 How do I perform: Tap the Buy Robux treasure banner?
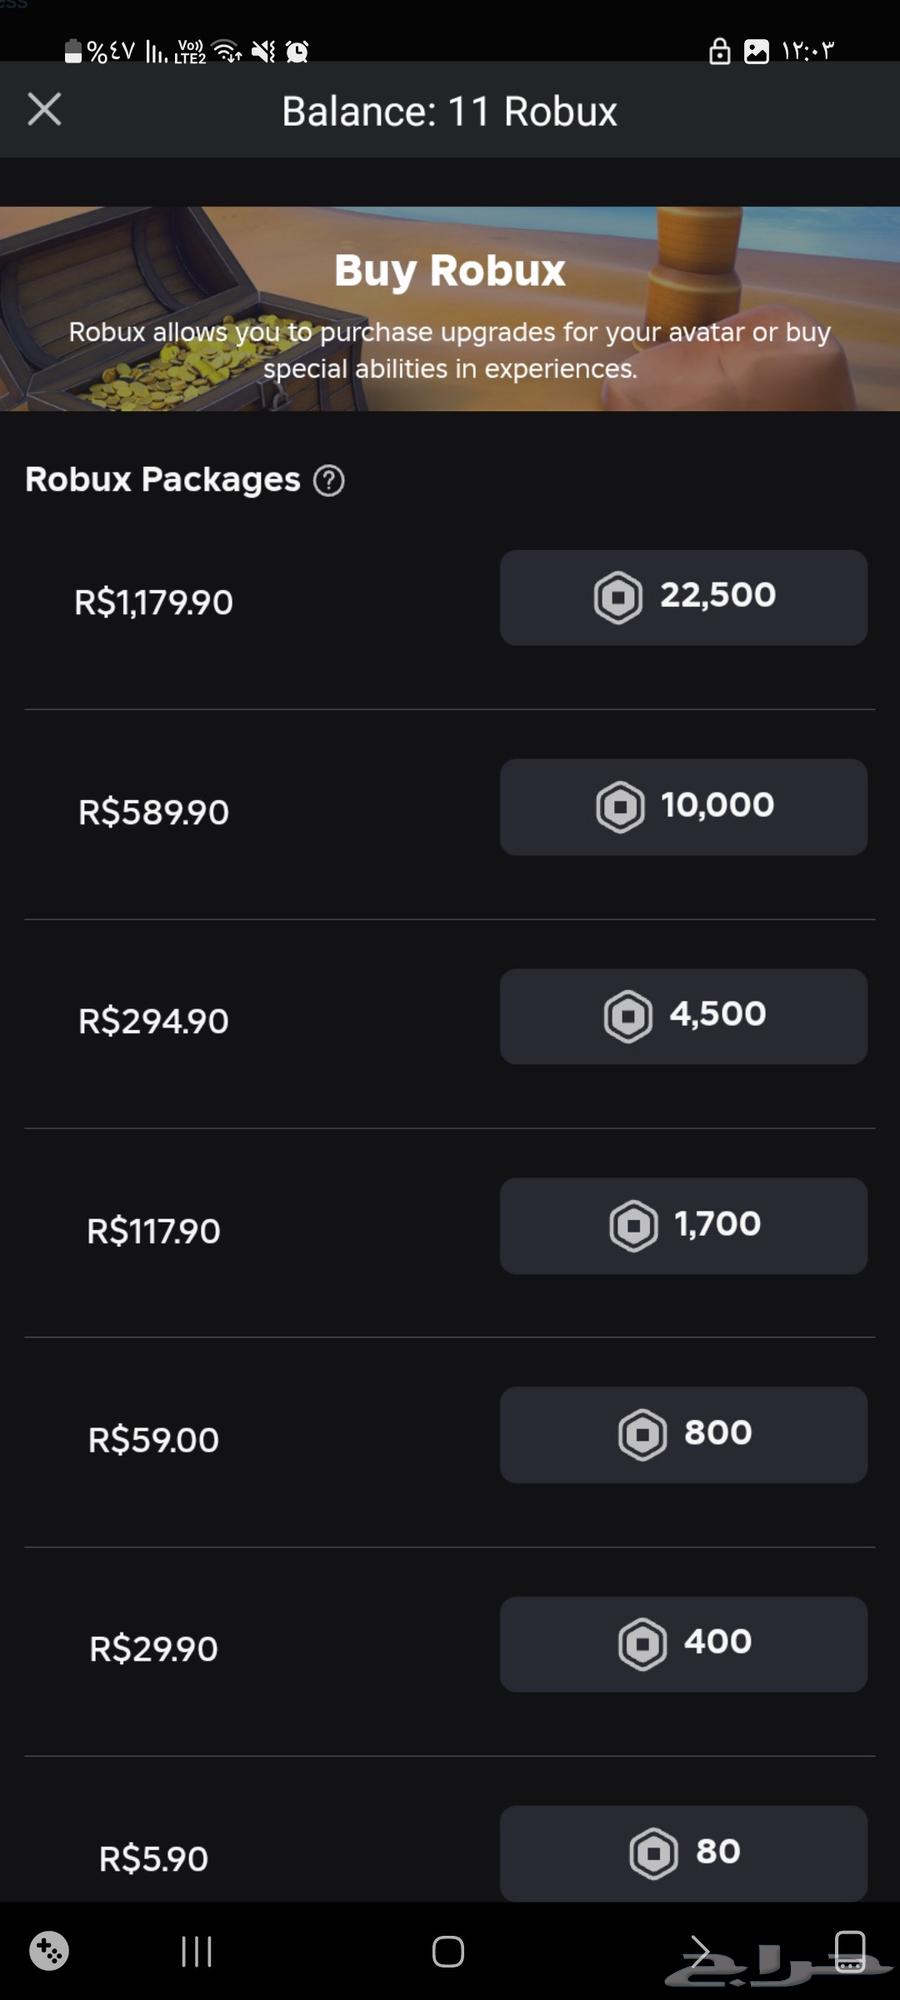(450, 308)
